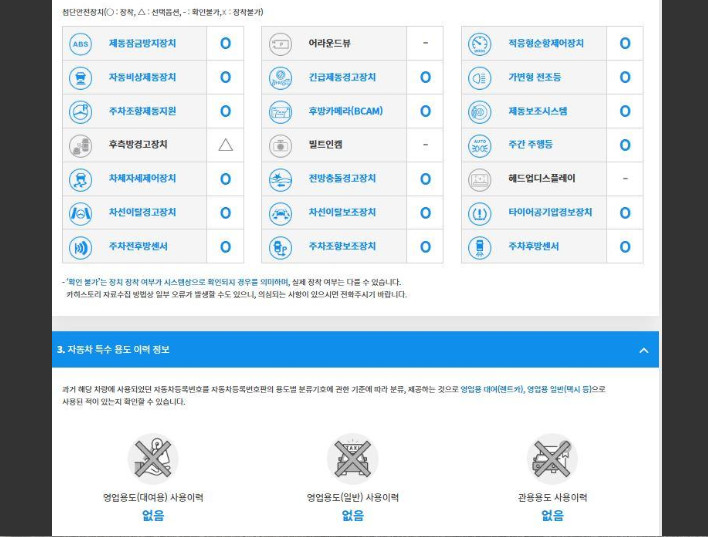Click the 헤드업디스플레이 icon
This screenshot has height=537, width=708.
tap(480, 179)
